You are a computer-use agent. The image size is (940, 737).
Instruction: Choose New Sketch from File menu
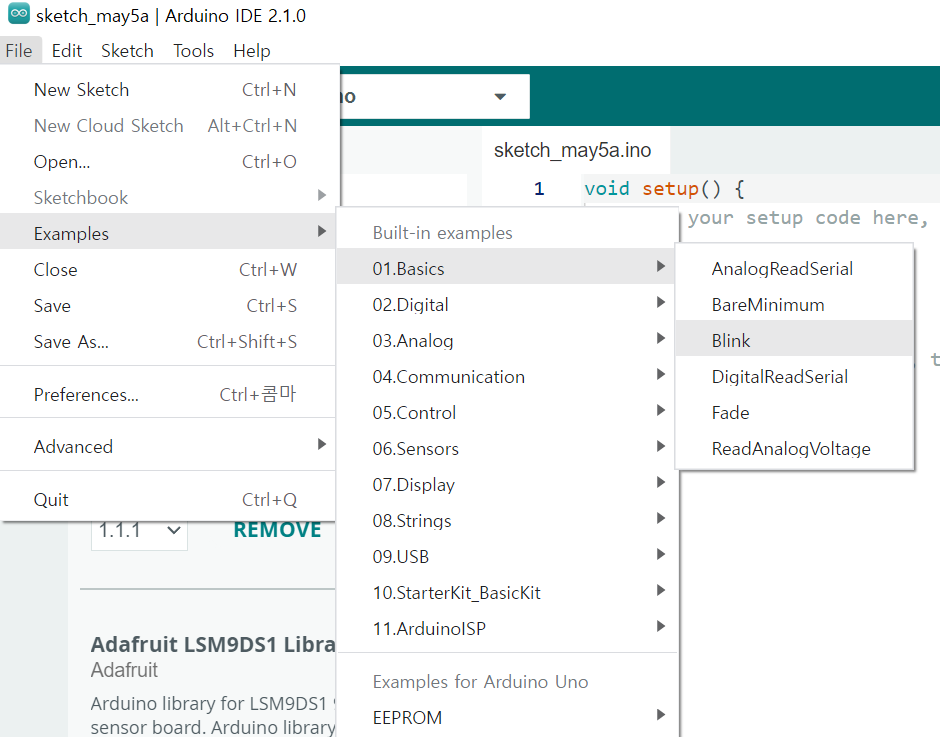point(168,90)
